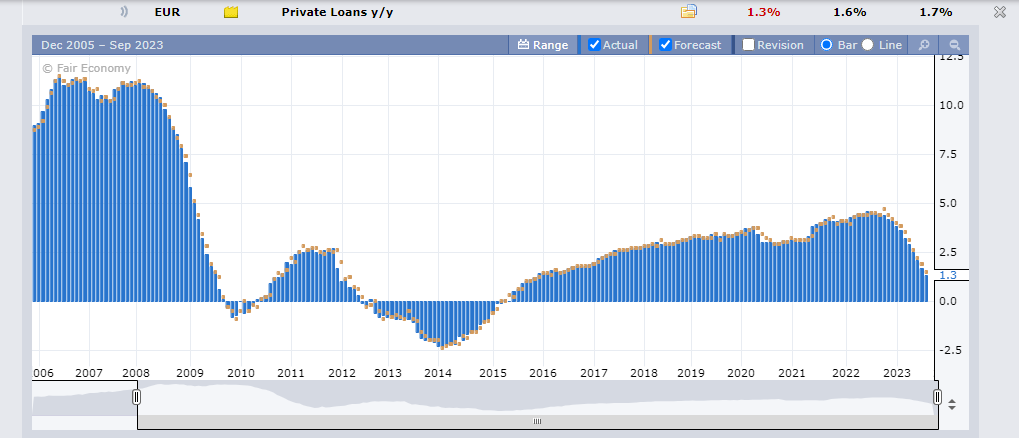This screenshot has width=1019, height=438.
Task: Click the horizontal scrollbar grip below overview
Action: tap(537, 422)
